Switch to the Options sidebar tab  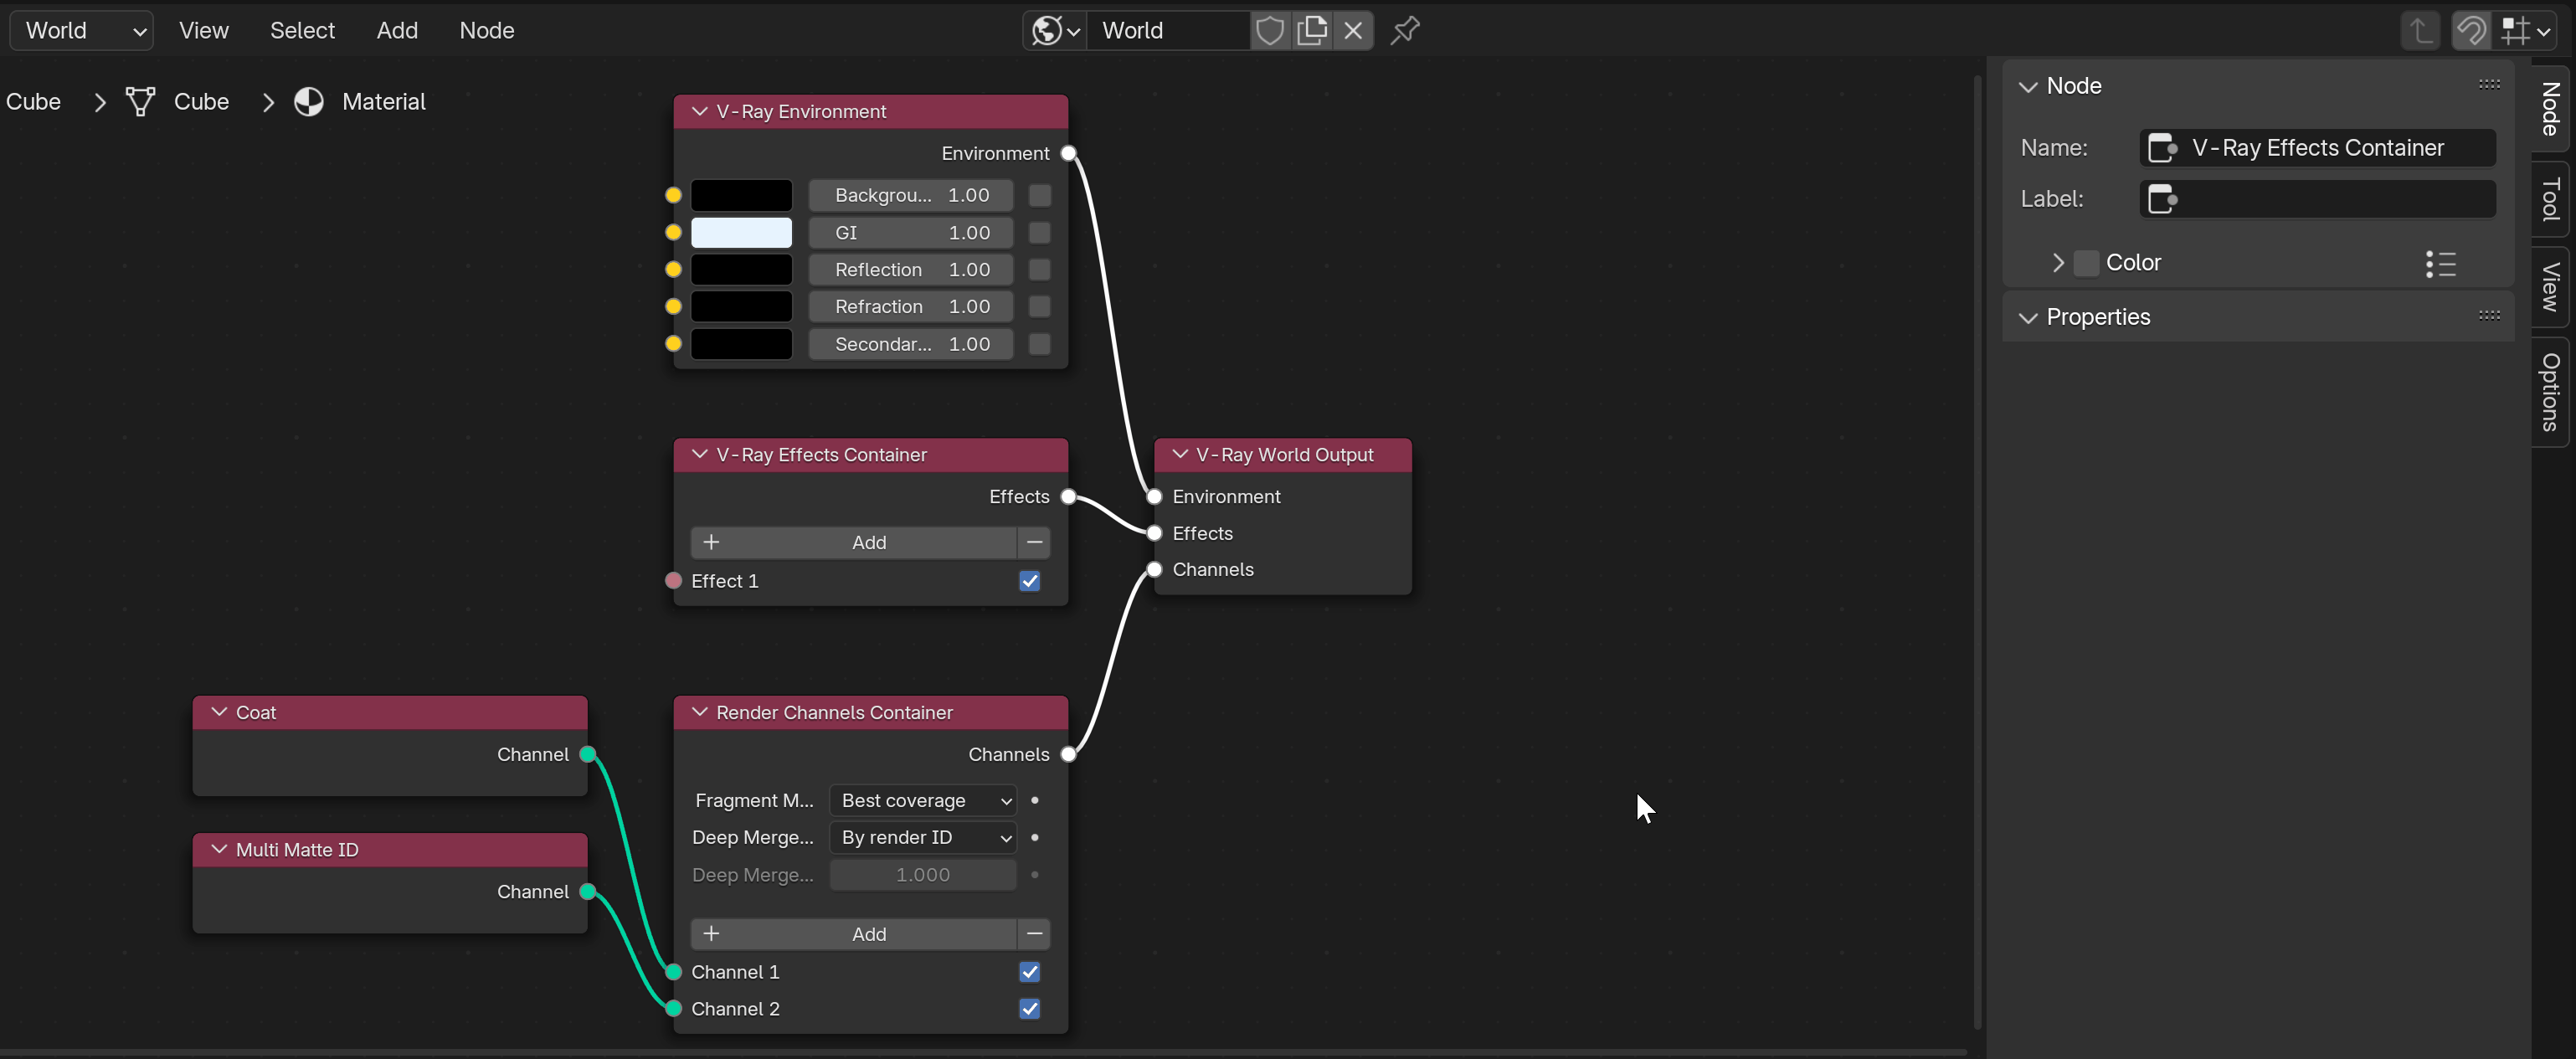pos(2550,391)
